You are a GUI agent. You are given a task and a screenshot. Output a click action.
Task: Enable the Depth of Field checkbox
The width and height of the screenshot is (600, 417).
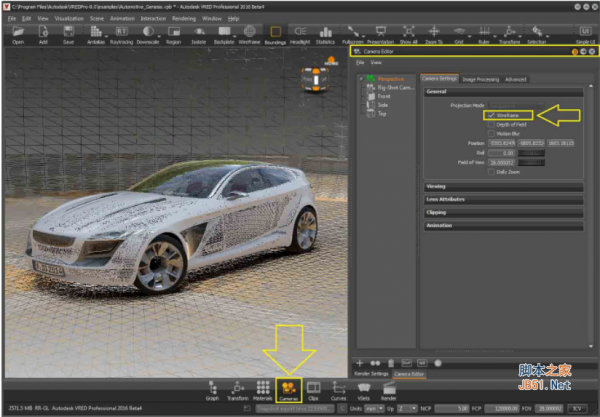(489, 123)
